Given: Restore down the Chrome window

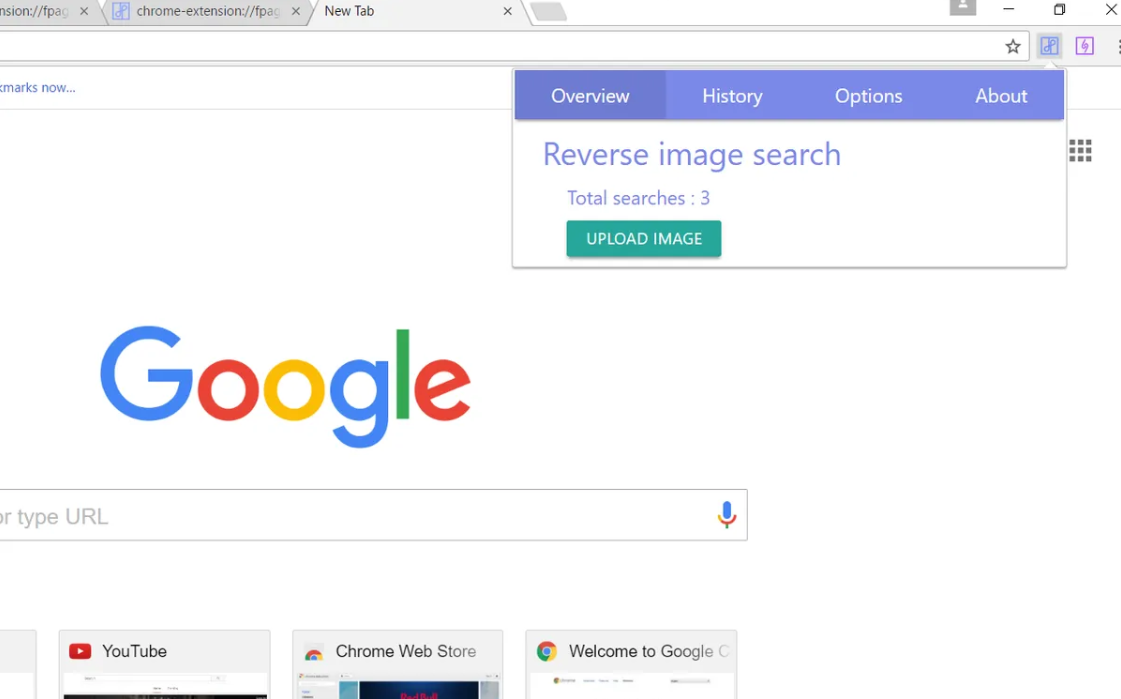Looking at the screenshot, I should (x=1060, y=9).
